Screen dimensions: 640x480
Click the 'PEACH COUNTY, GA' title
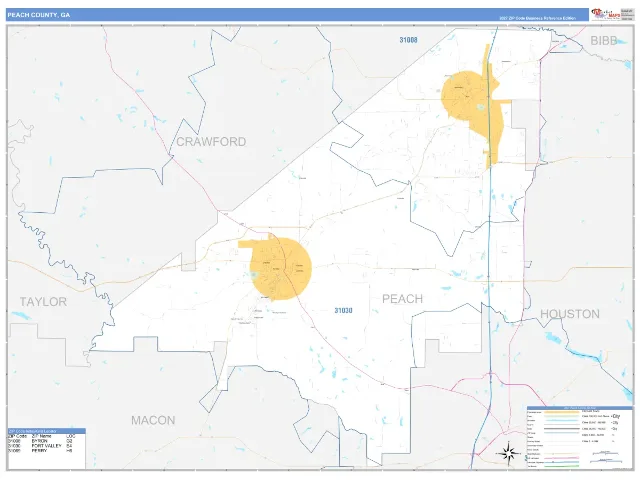coord(39,15)
